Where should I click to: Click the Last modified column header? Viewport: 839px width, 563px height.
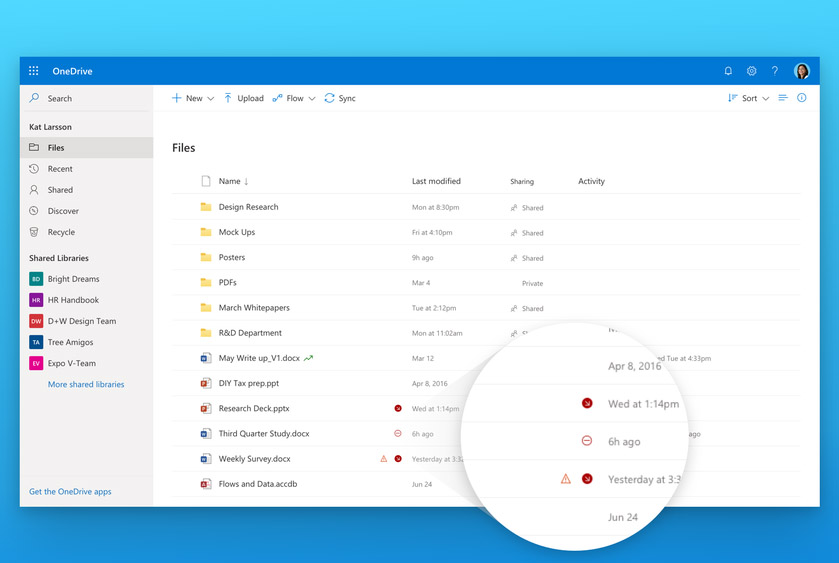(x=436, y=181)
